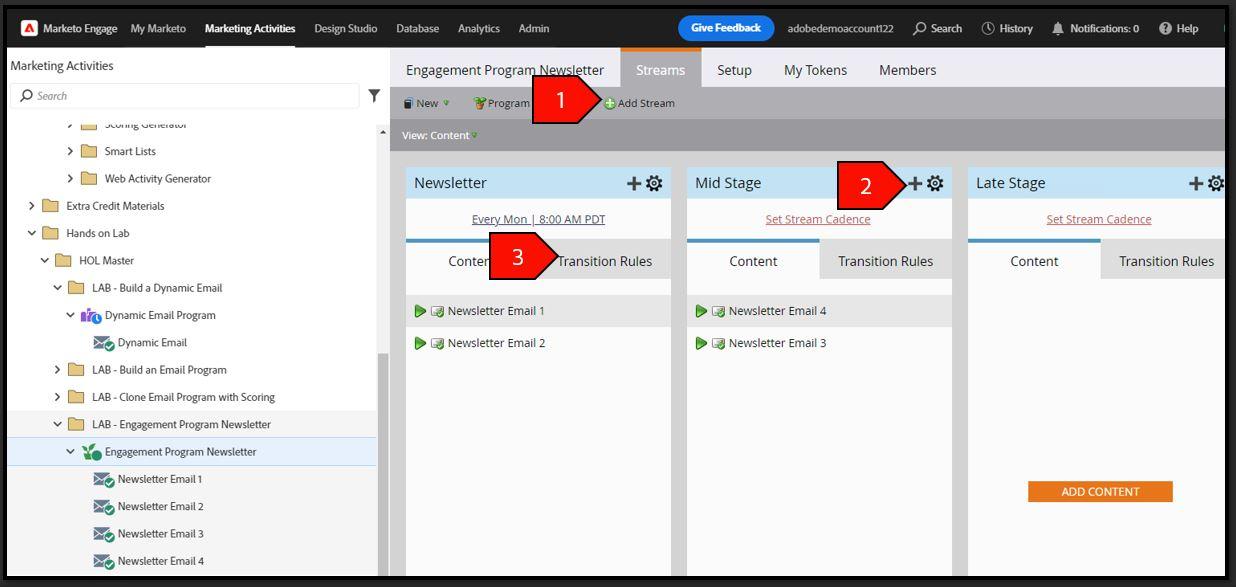Expand Extra Credit Materials folder

point(32,206)
